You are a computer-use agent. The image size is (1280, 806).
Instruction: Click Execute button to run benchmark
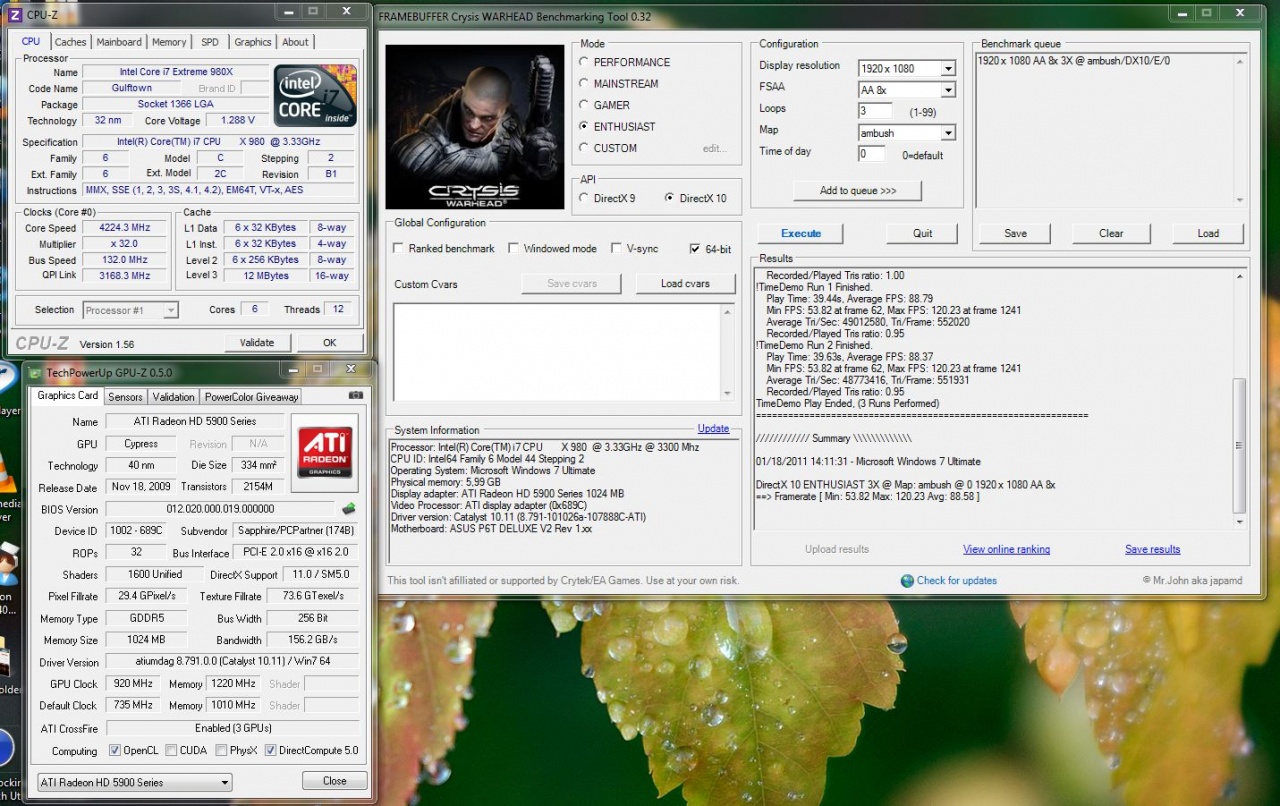tap(801, 233)
